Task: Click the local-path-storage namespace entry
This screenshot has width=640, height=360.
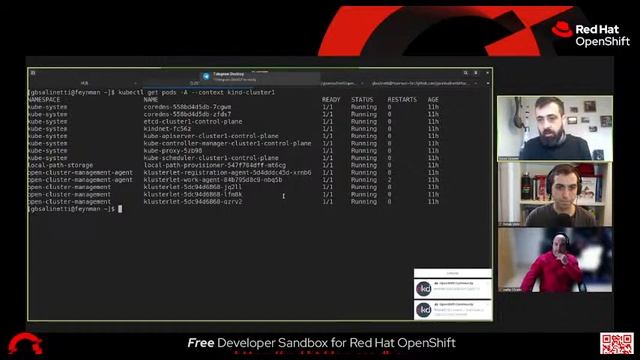Action: click(x=60, y=165)
